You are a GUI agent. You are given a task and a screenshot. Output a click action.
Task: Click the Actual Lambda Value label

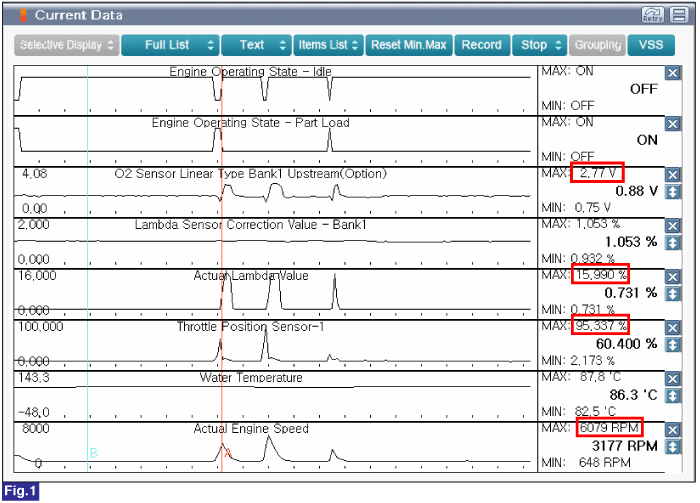click(251, 276)
